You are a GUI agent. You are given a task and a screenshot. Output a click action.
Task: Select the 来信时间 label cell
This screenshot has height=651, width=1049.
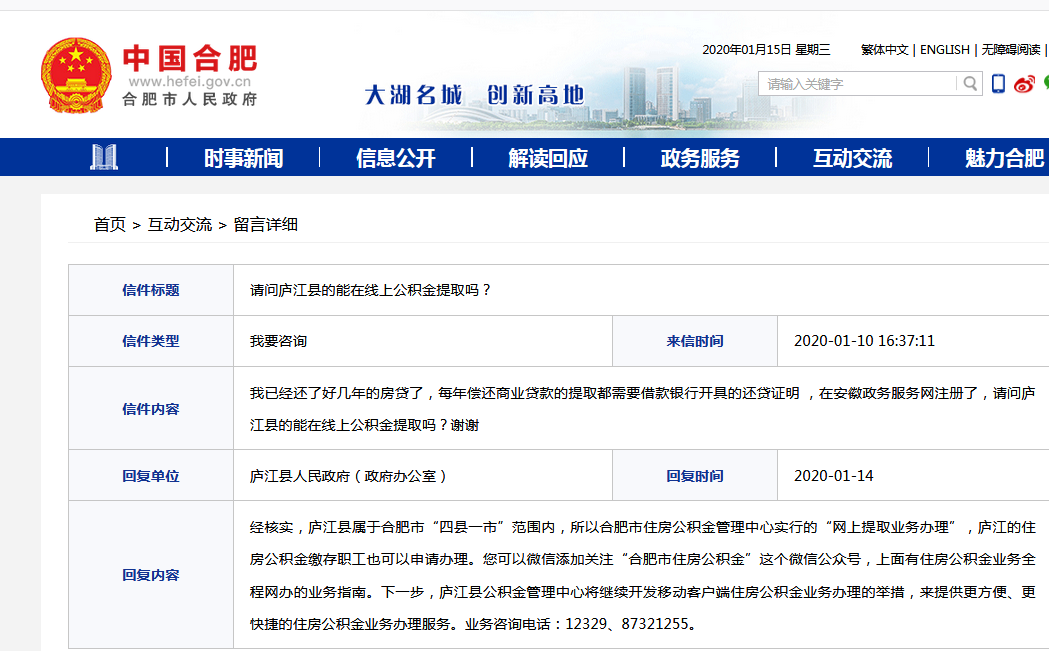[x=695, y=341]
